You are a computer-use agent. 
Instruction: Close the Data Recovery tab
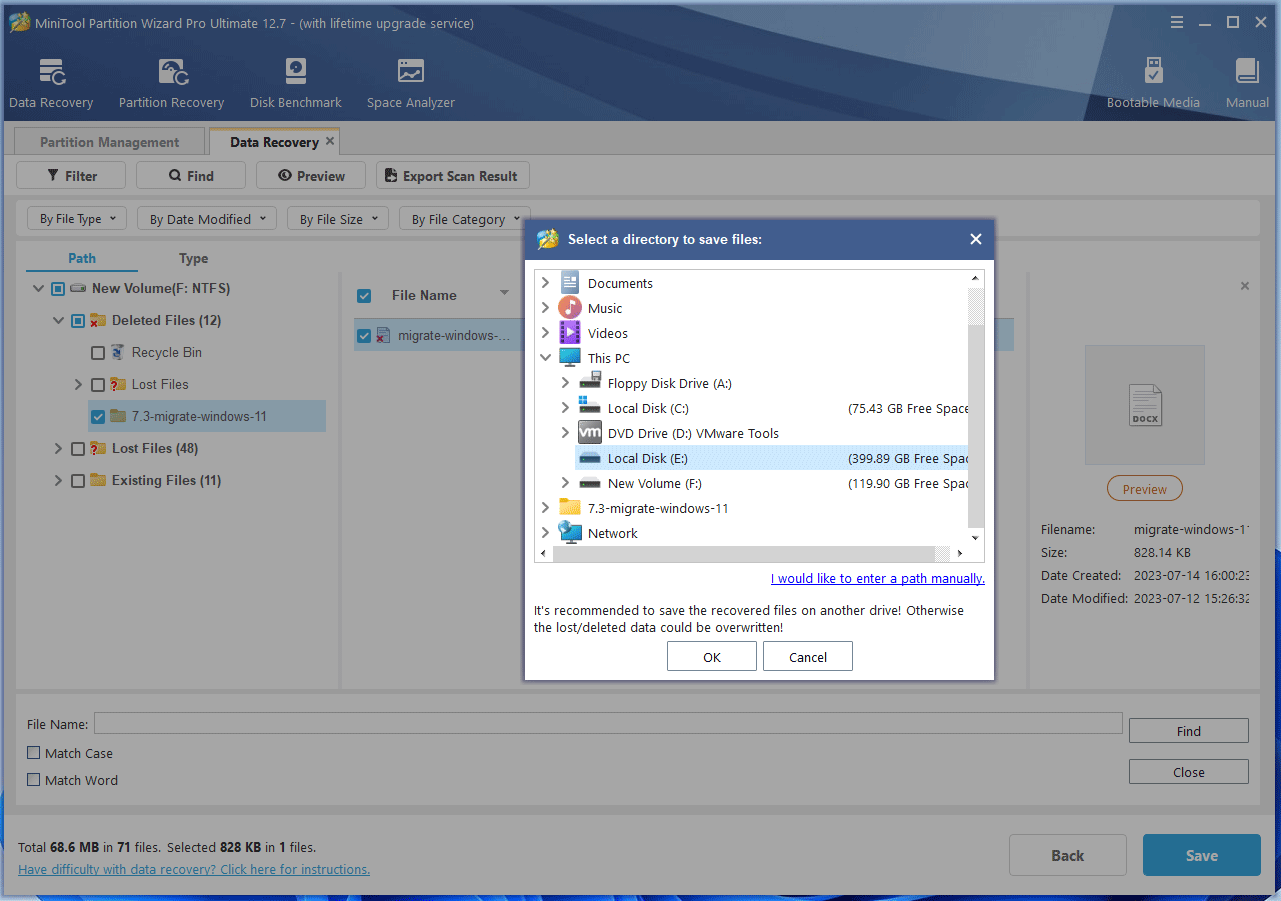(x=330, y=142)
